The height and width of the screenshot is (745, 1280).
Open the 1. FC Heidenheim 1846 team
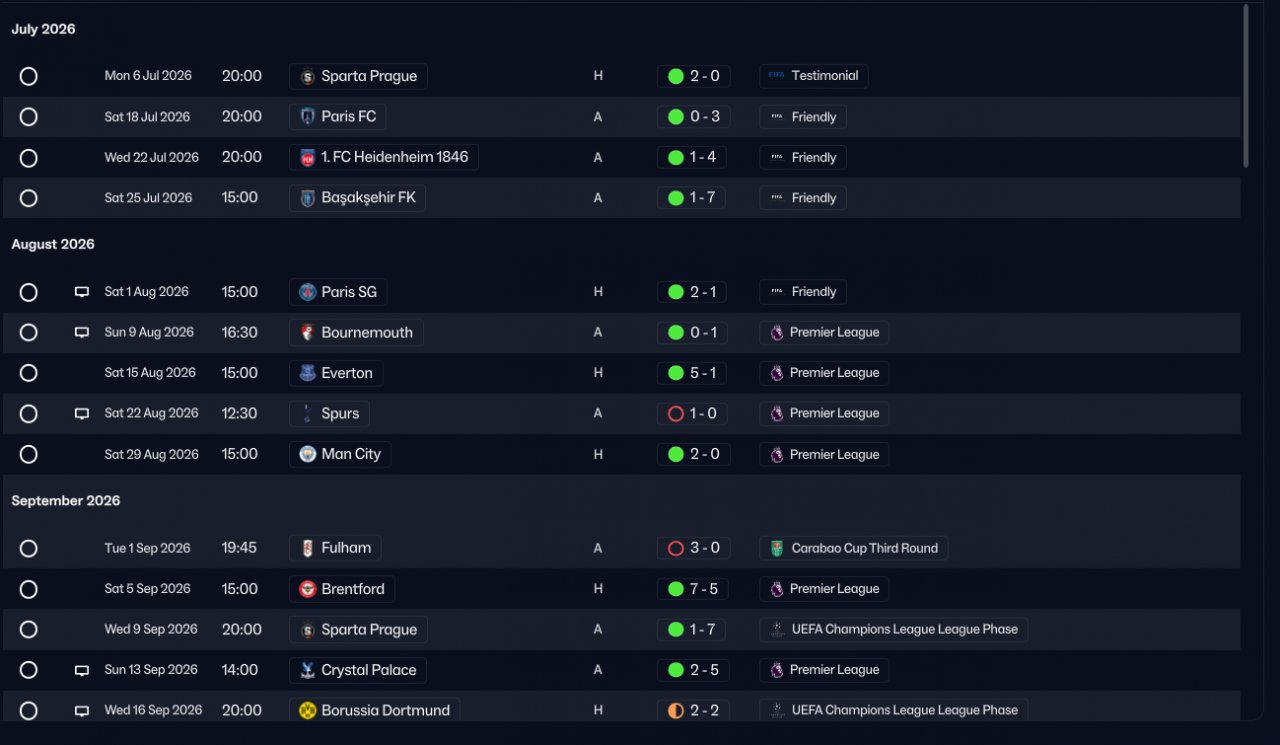(384, 157)
